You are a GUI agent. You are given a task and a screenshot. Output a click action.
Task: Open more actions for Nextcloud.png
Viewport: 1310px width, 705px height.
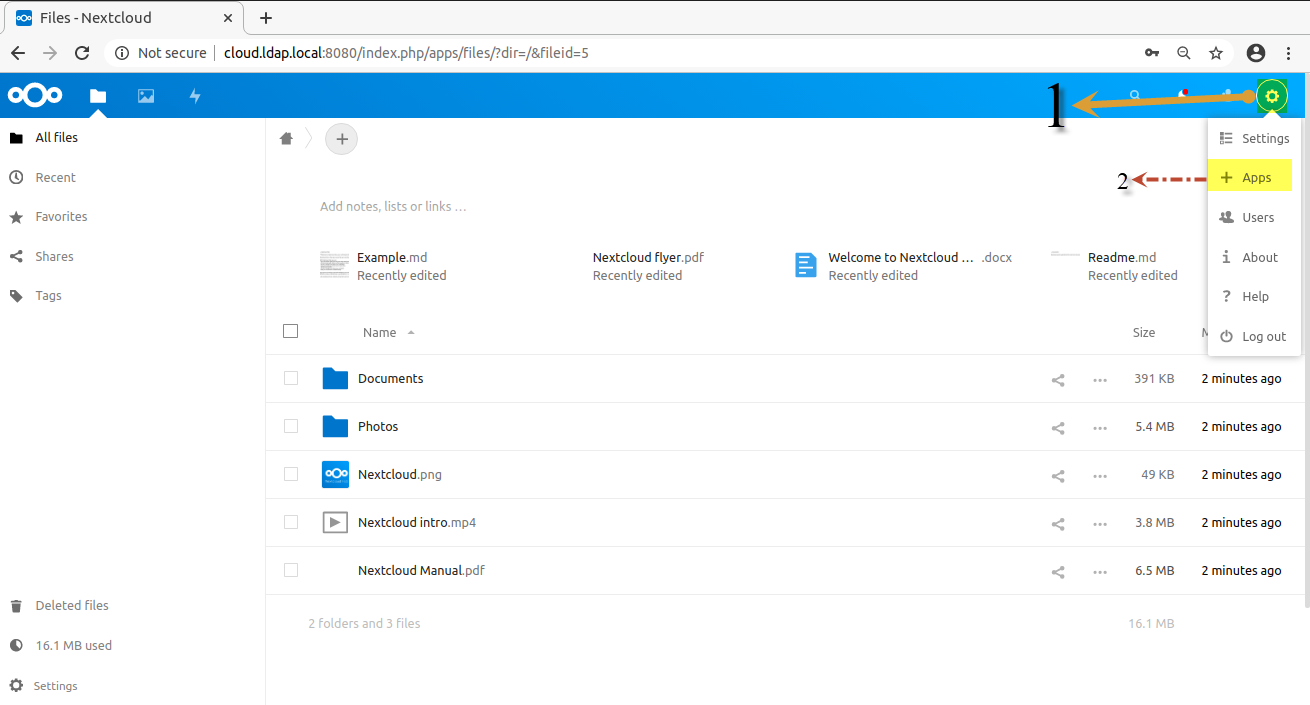(1100, 475)
